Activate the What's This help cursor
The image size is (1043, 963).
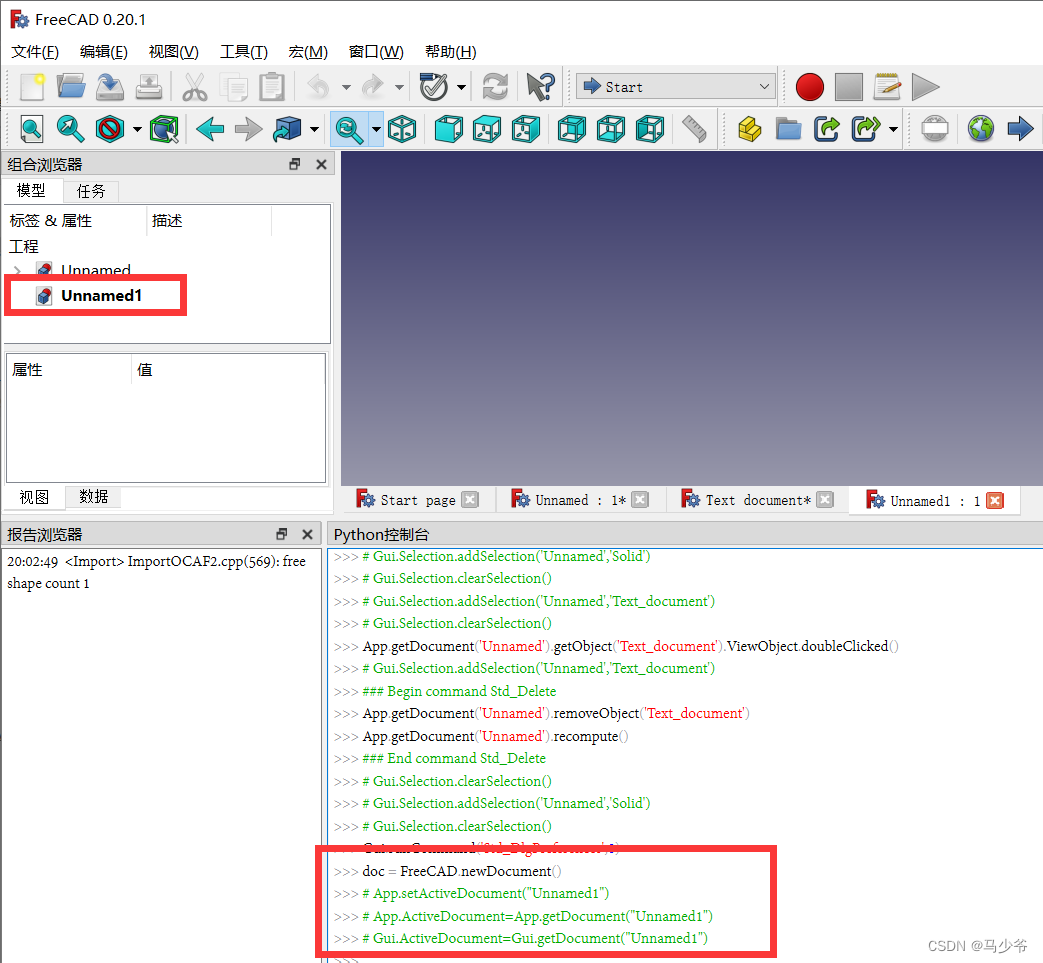pyautogui.click(x=540, y=87)
